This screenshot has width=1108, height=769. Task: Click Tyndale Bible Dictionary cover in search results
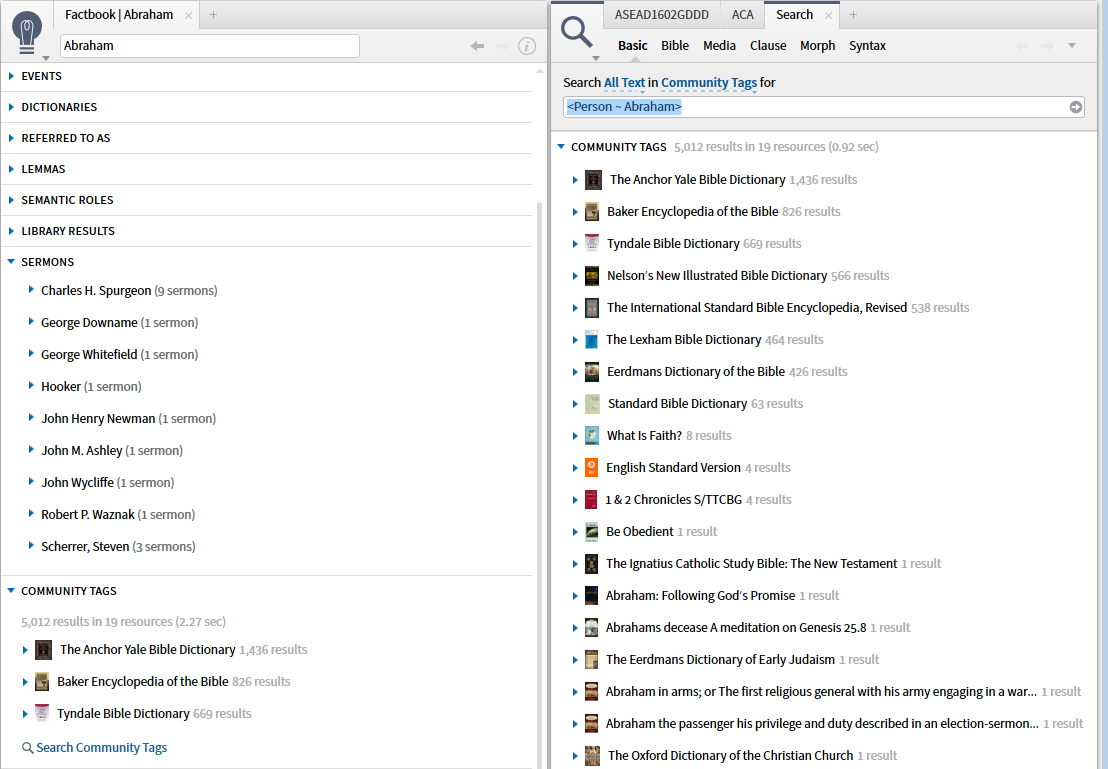592,244
